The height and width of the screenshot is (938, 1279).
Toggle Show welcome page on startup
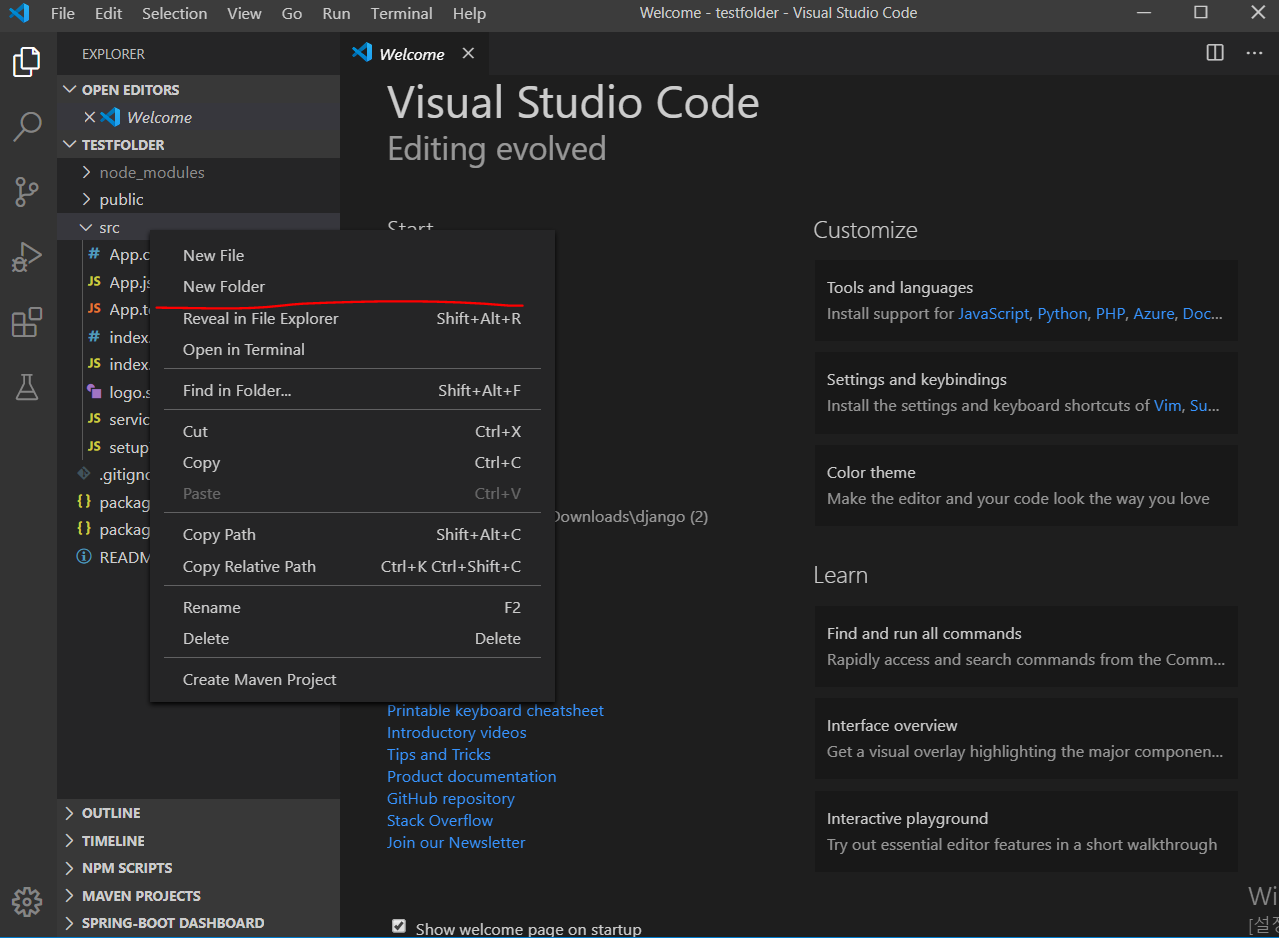click(399, 926)
